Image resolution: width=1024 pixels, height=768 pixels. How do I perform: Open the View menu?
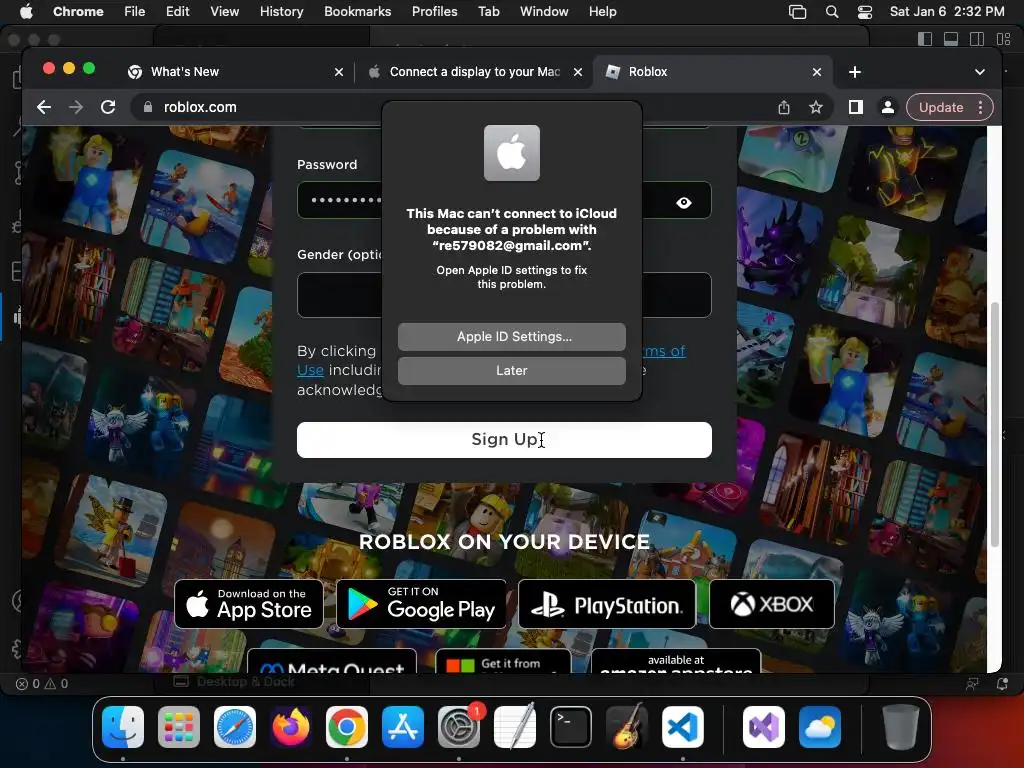pyautogui.click(x=225, y=11)
